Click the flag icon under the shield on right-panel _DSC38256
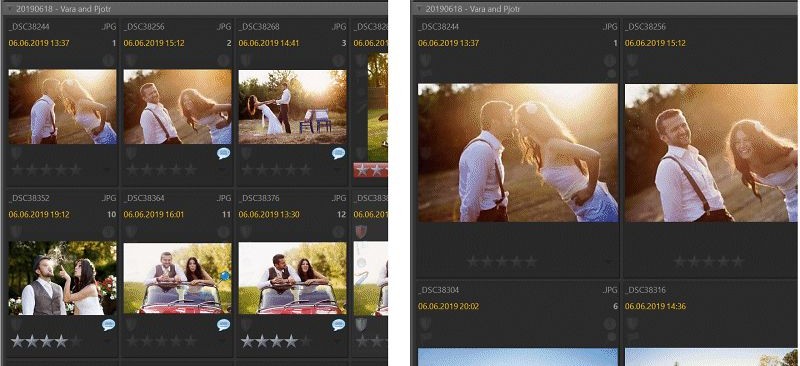The width and height of the screenshot is (800, 366). pos(632,74)
